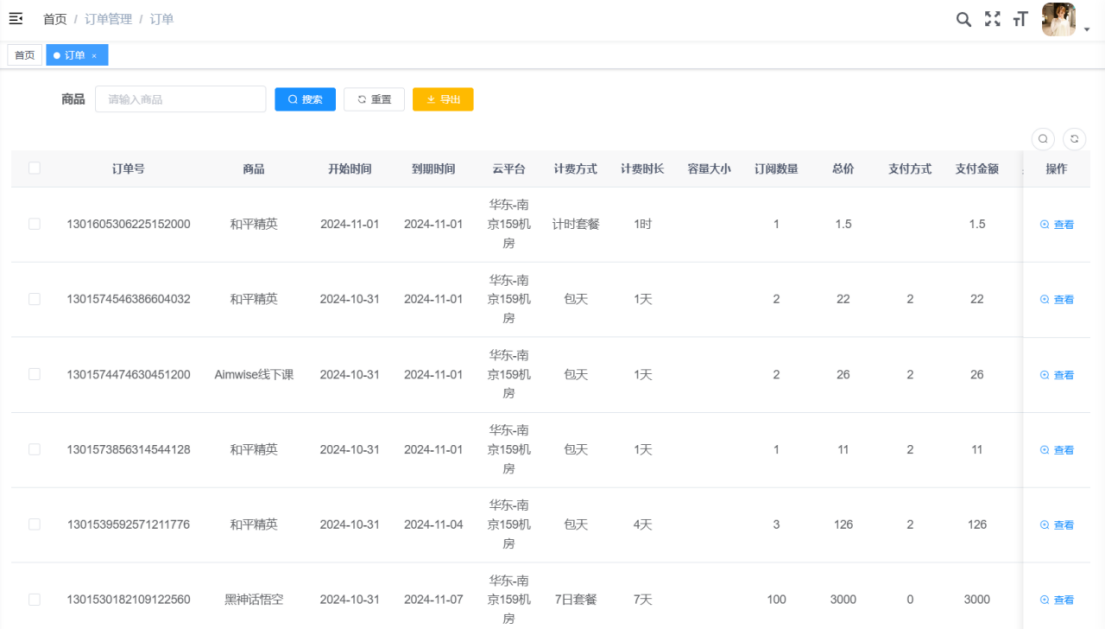
Task: Click the dropdown caret beside avatar
Action: point(1087,30)
